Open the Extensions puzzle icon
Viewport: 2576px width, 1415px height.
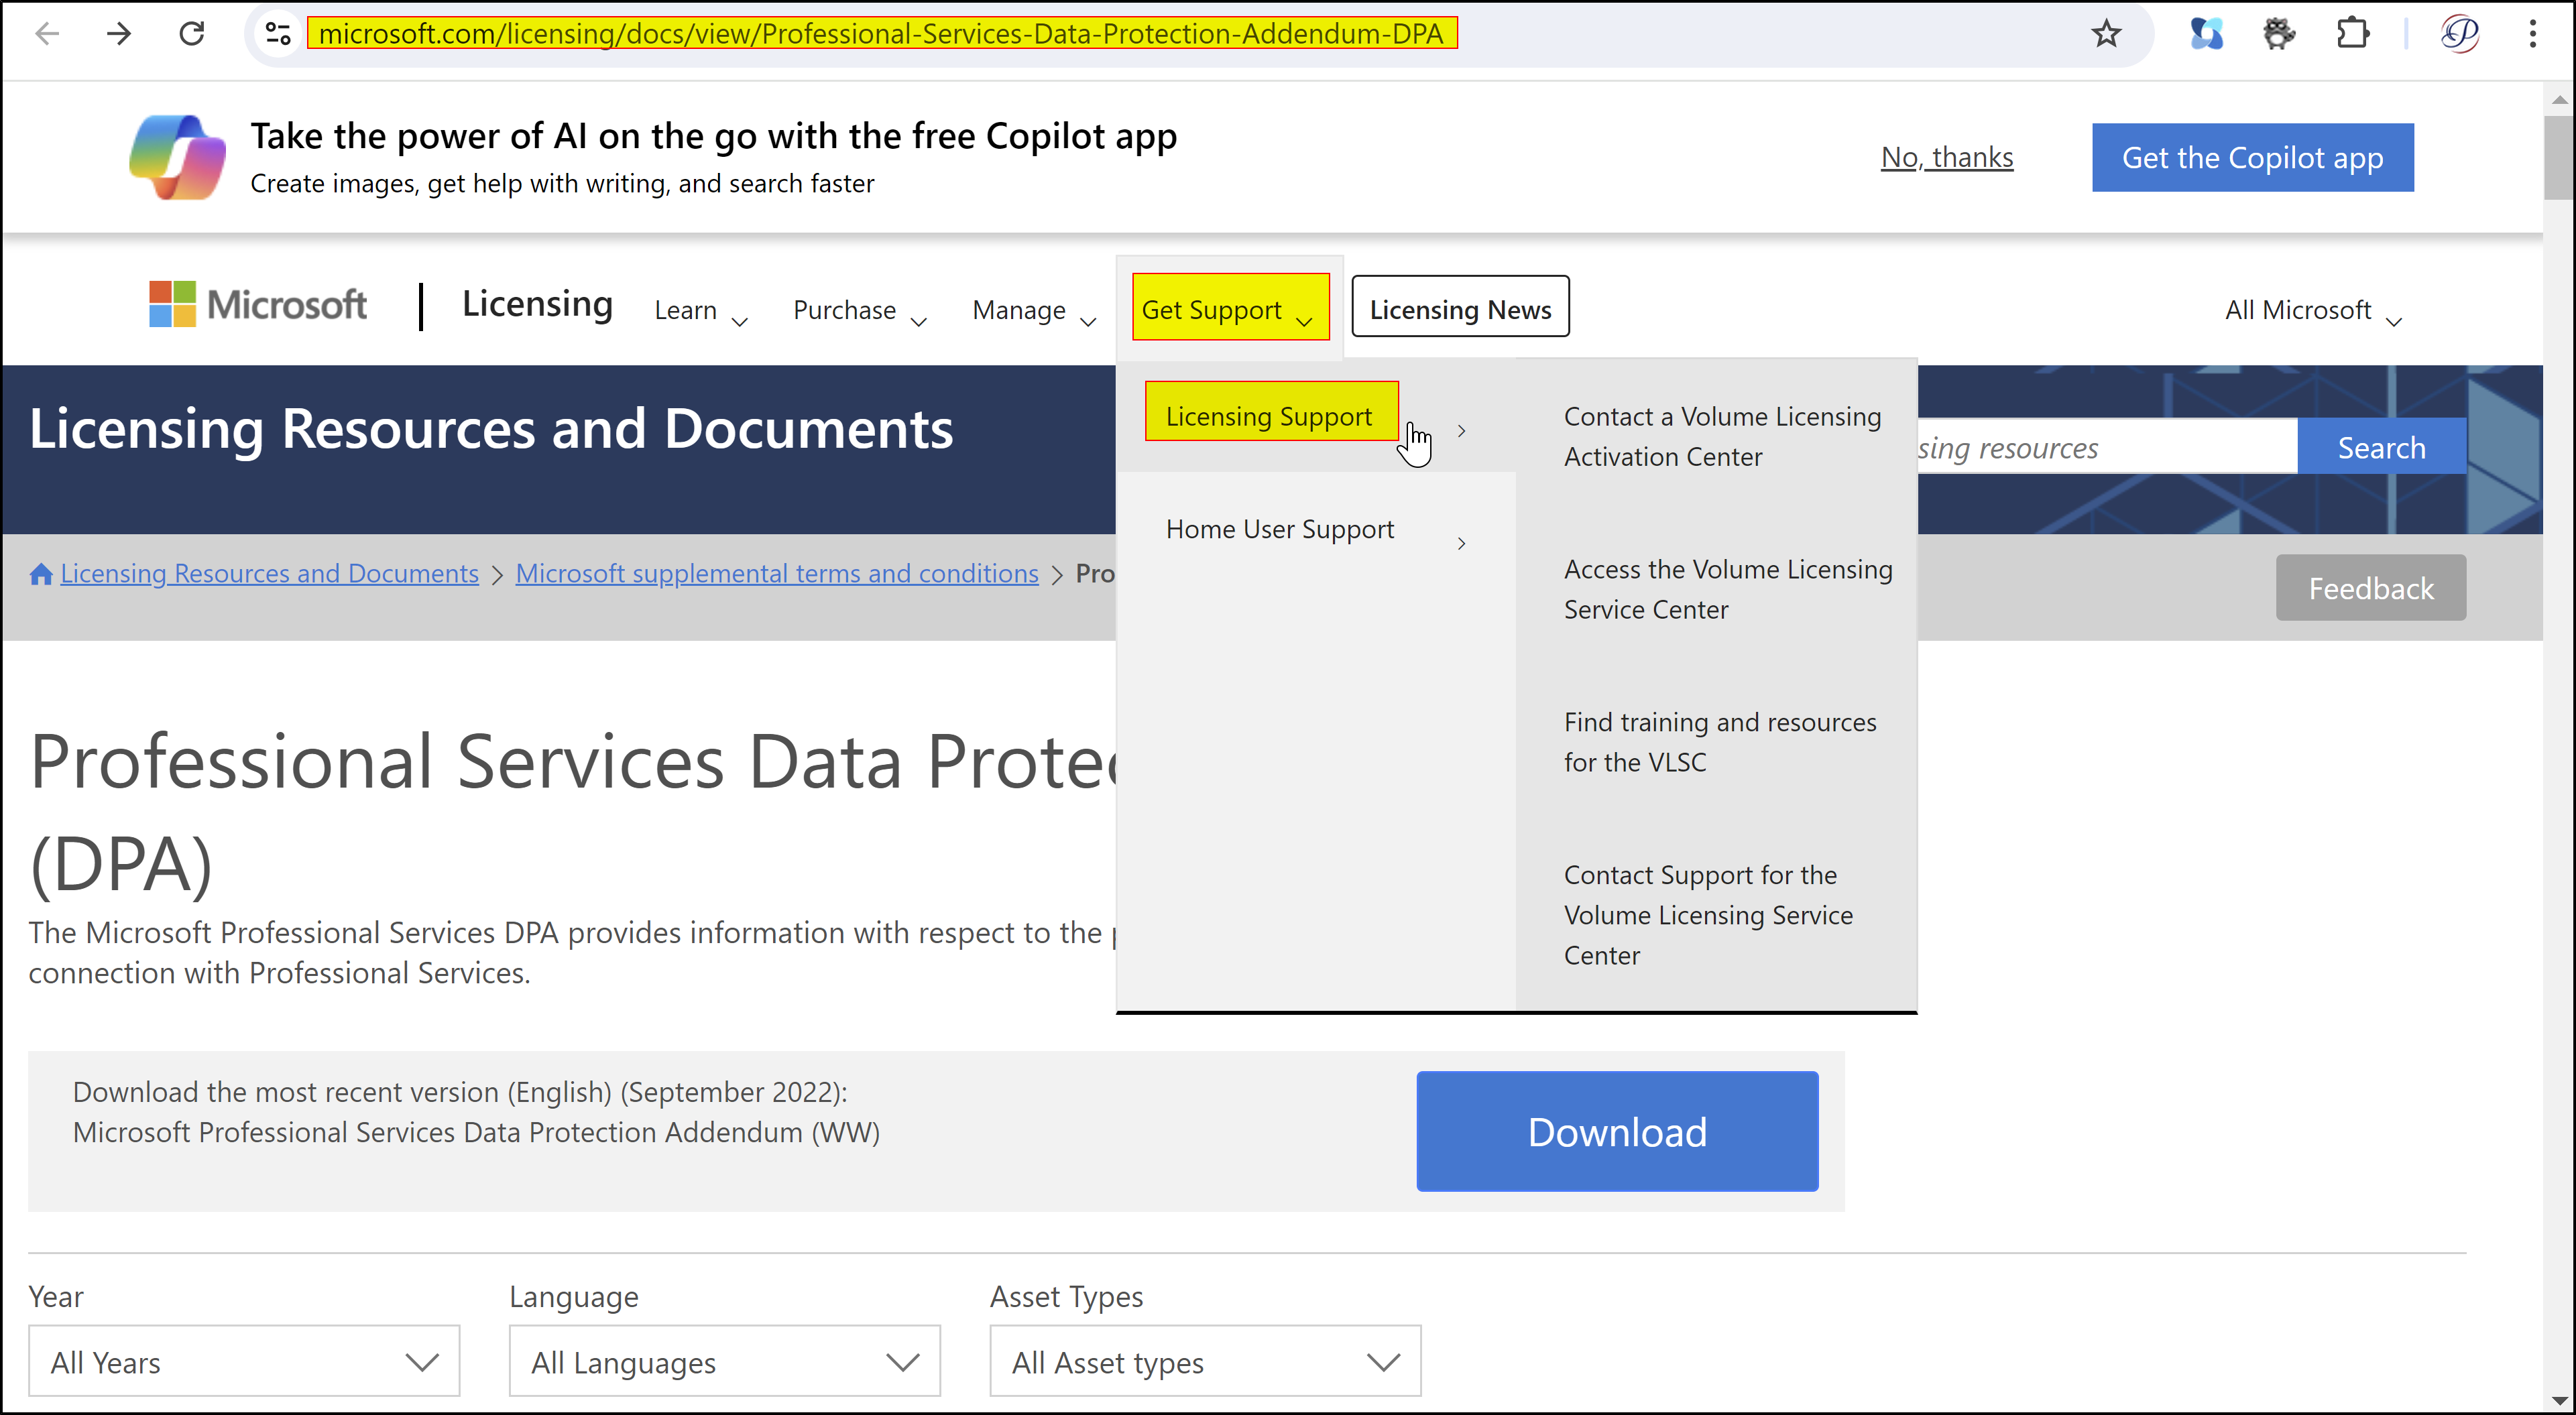(x=2352, y=34)
